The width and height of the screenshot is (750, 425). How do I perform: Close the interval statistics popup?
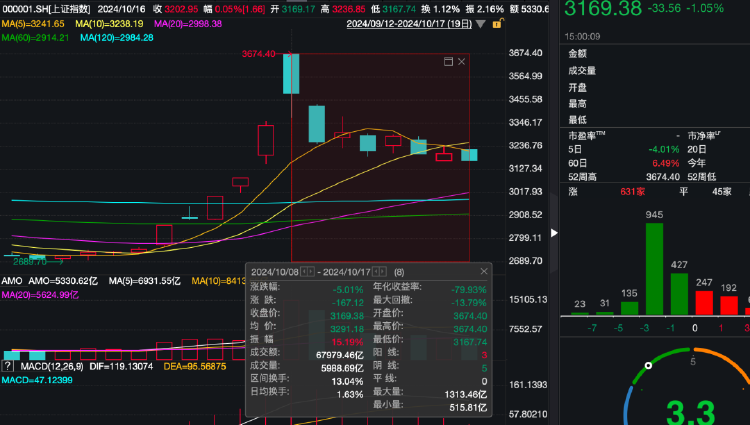pos(484,272)
